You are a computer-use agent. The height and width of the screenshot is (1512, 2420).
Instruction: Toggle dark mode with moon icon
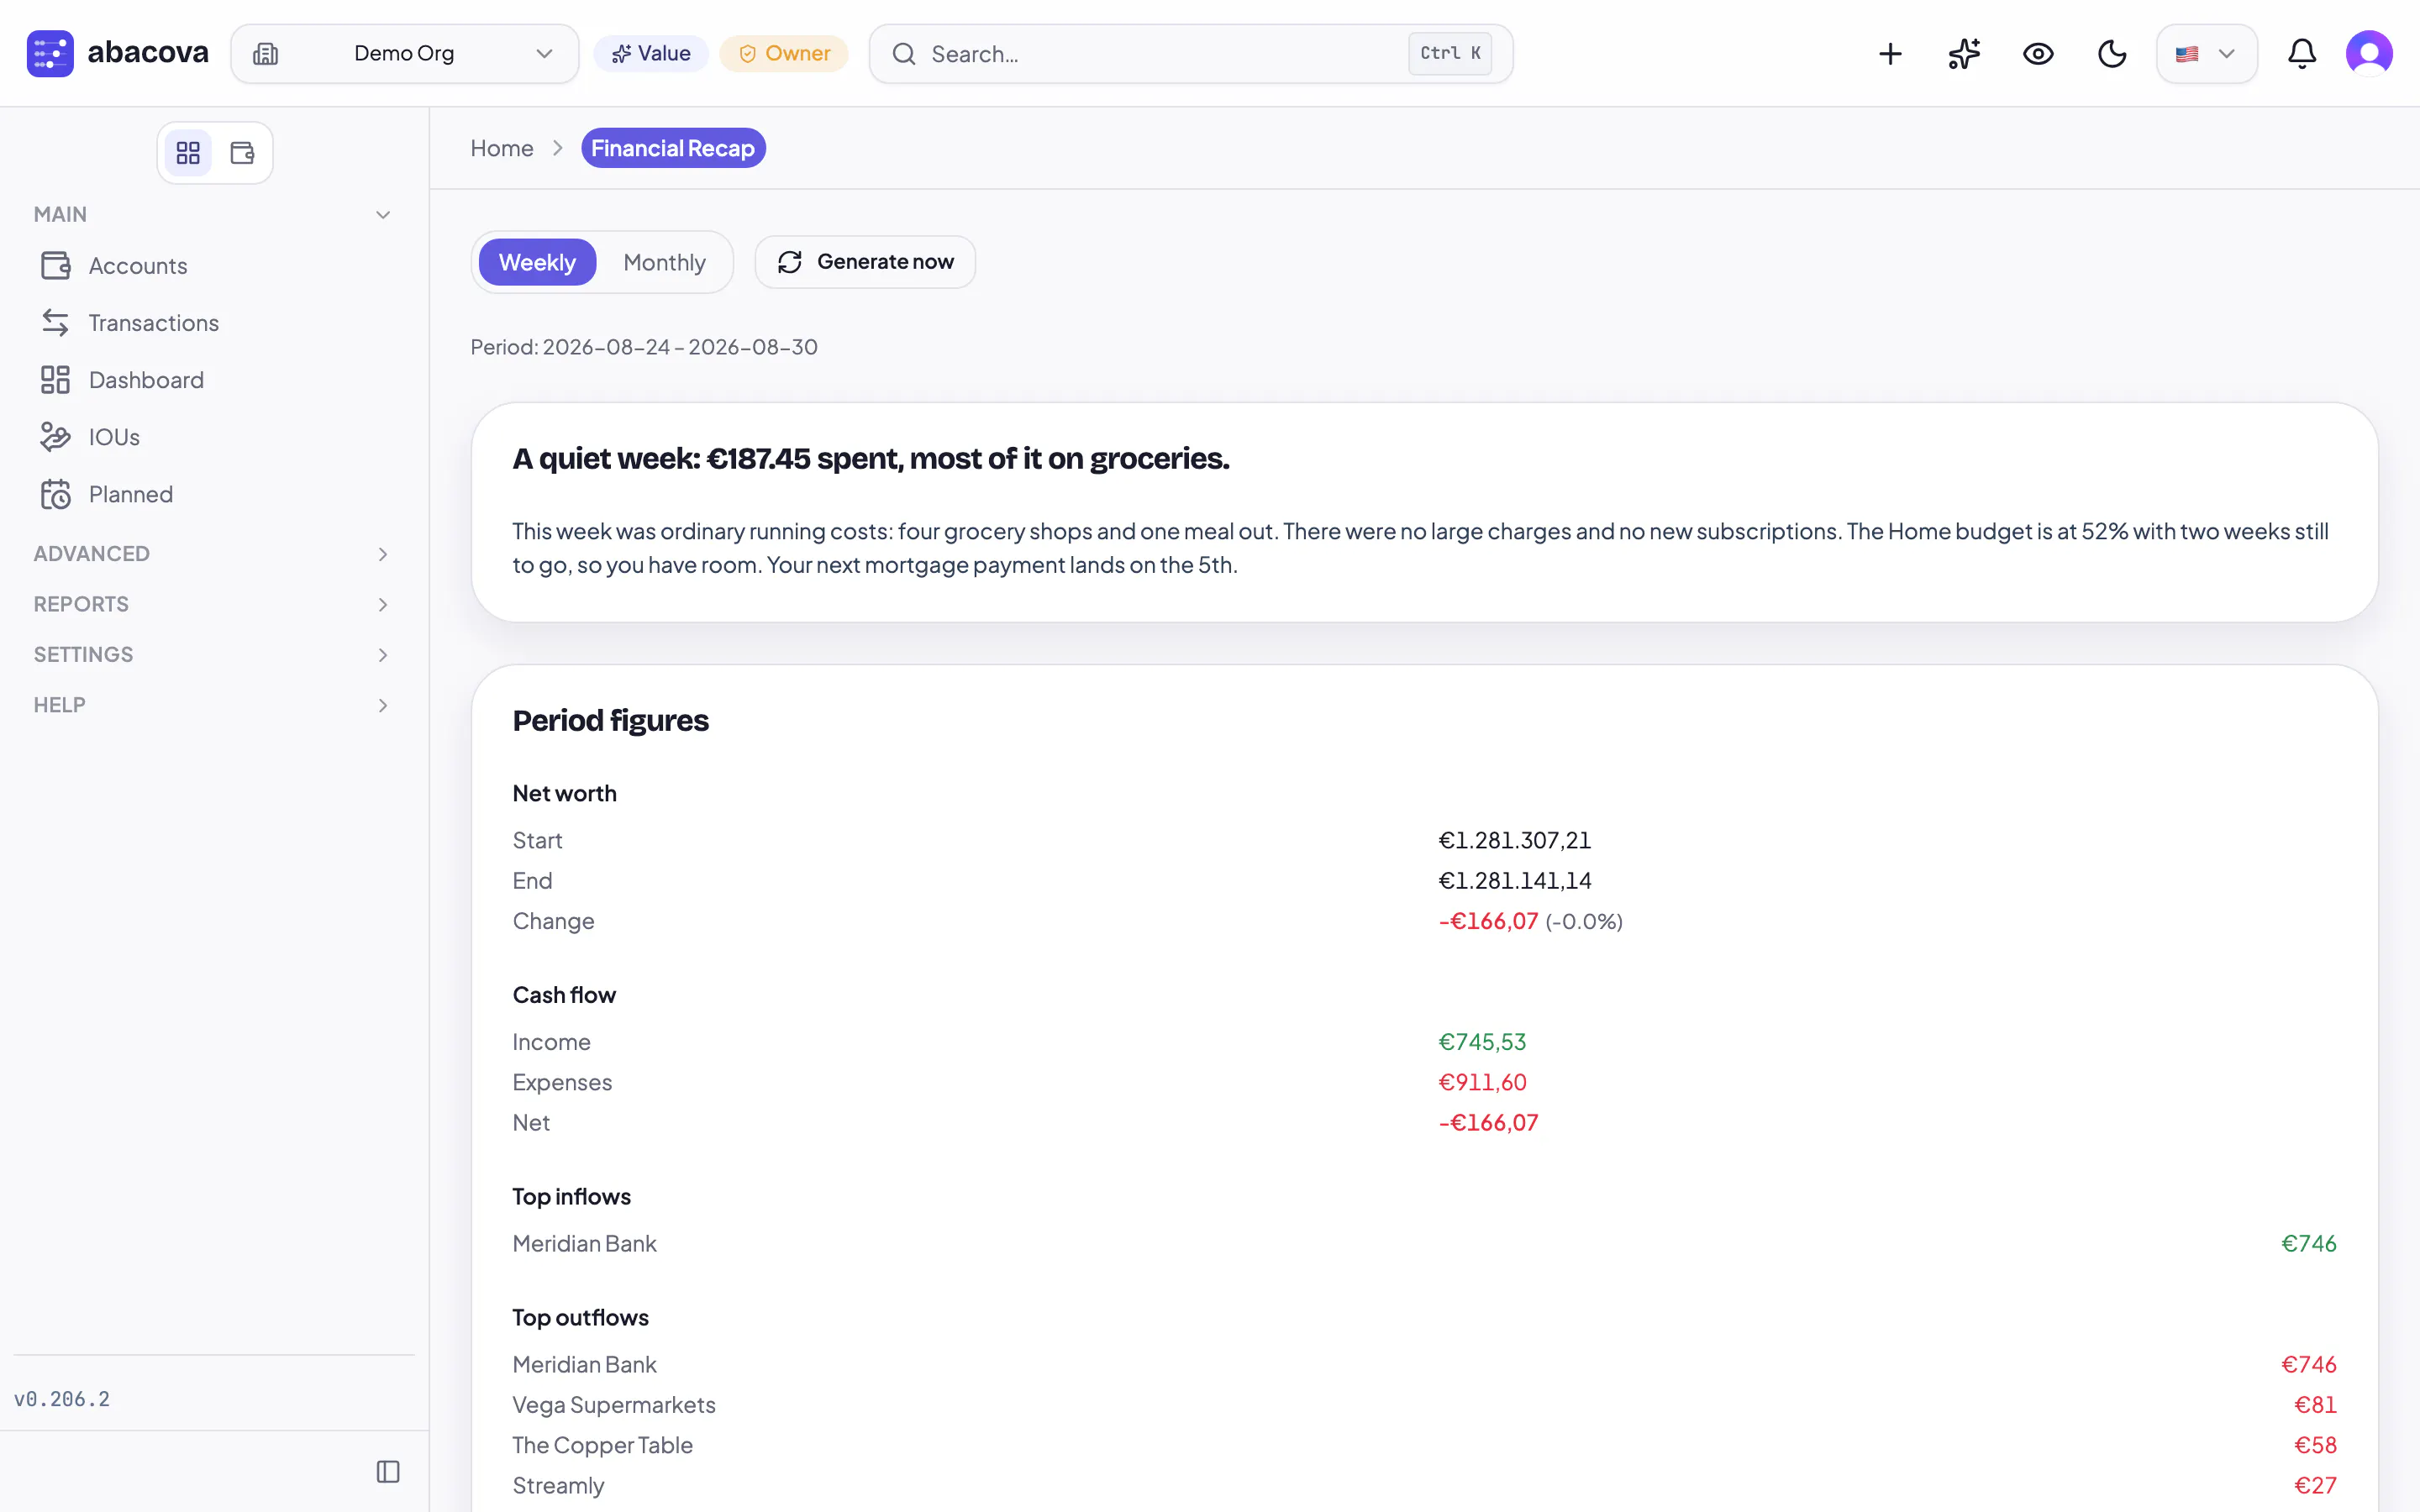click(x=2112, y=54)
